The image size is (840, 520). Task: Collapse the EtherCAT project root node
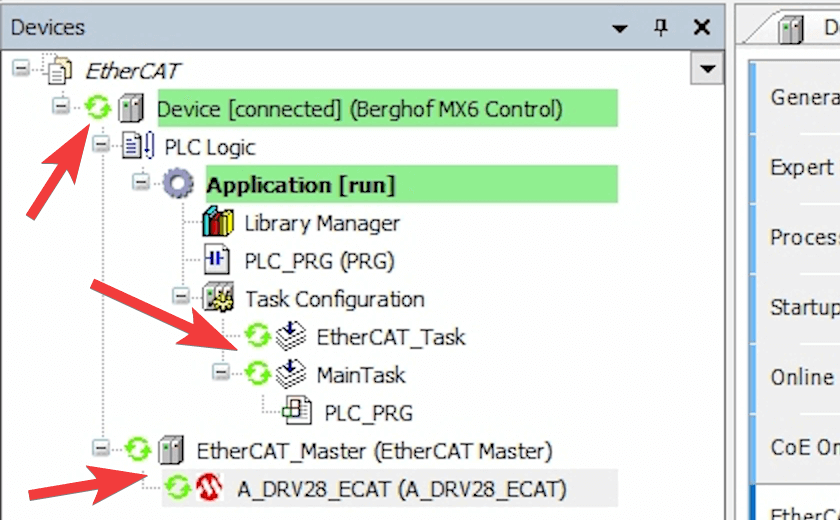(x=21, y=68)
